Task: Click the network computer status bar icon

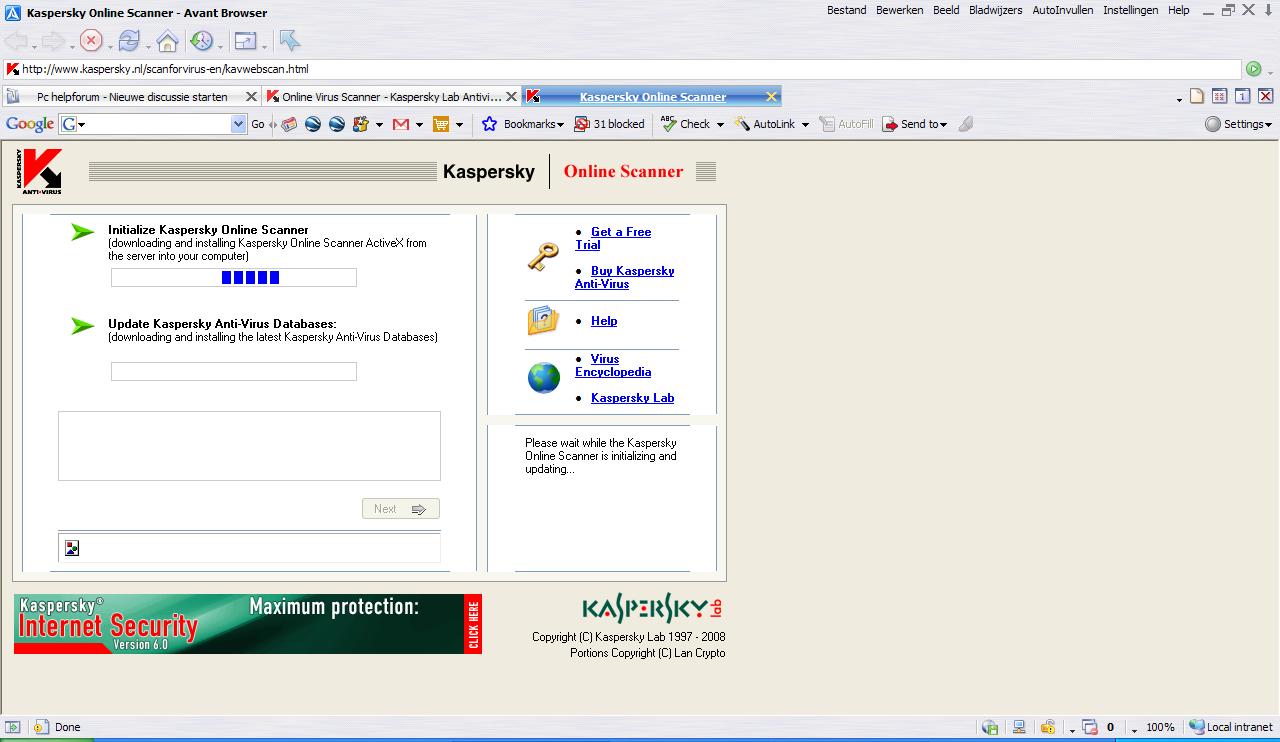Action: pos(1019,727)
